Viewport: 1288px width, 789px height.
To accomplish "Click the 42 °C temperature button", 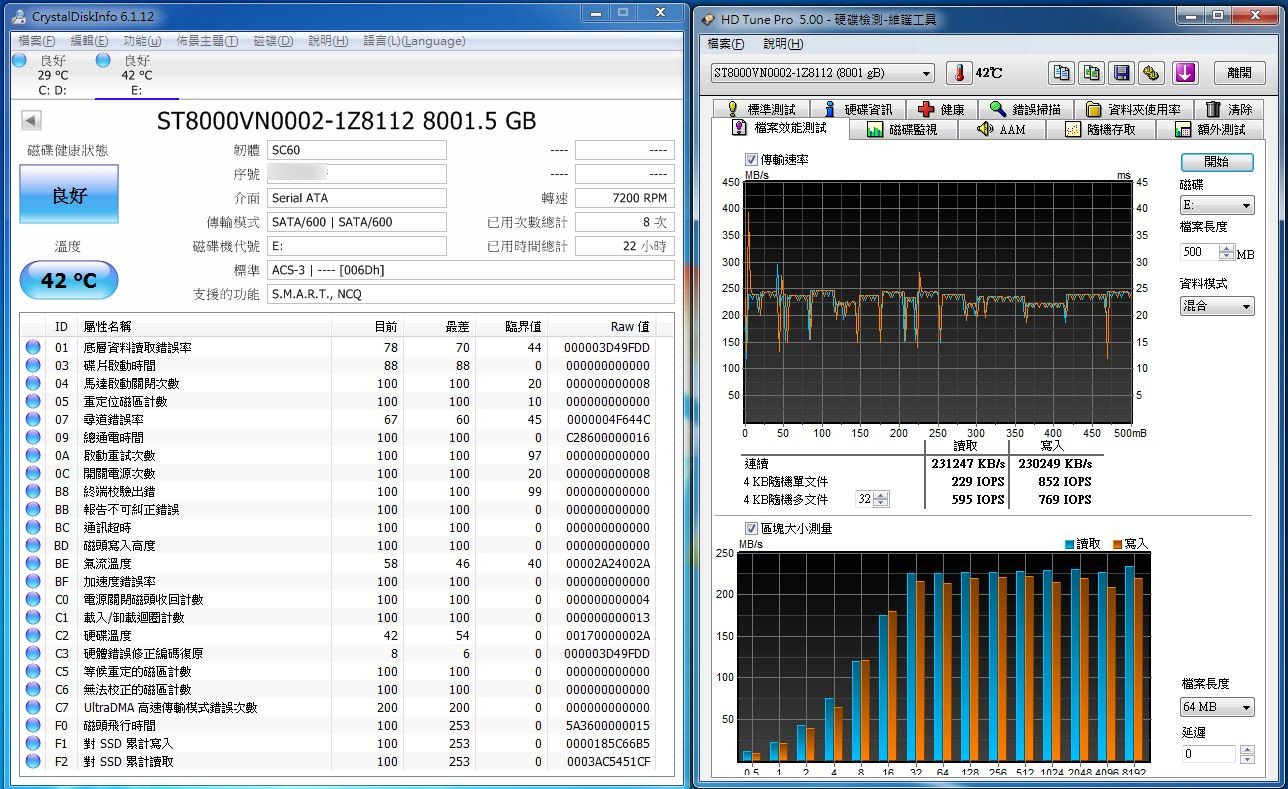I will pyautogui.click(x=69, y=281).
